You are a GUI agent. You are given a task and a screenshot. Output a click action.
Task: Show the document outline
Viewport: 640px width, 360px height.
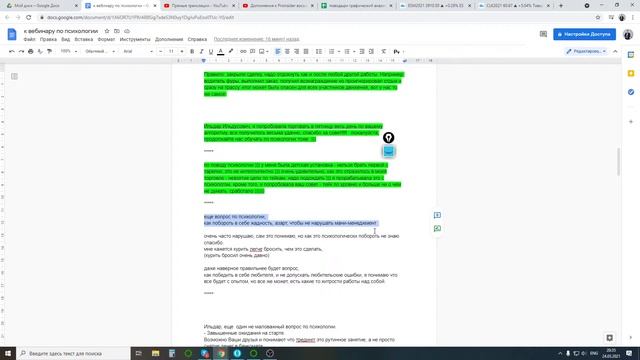click(14, 76)
